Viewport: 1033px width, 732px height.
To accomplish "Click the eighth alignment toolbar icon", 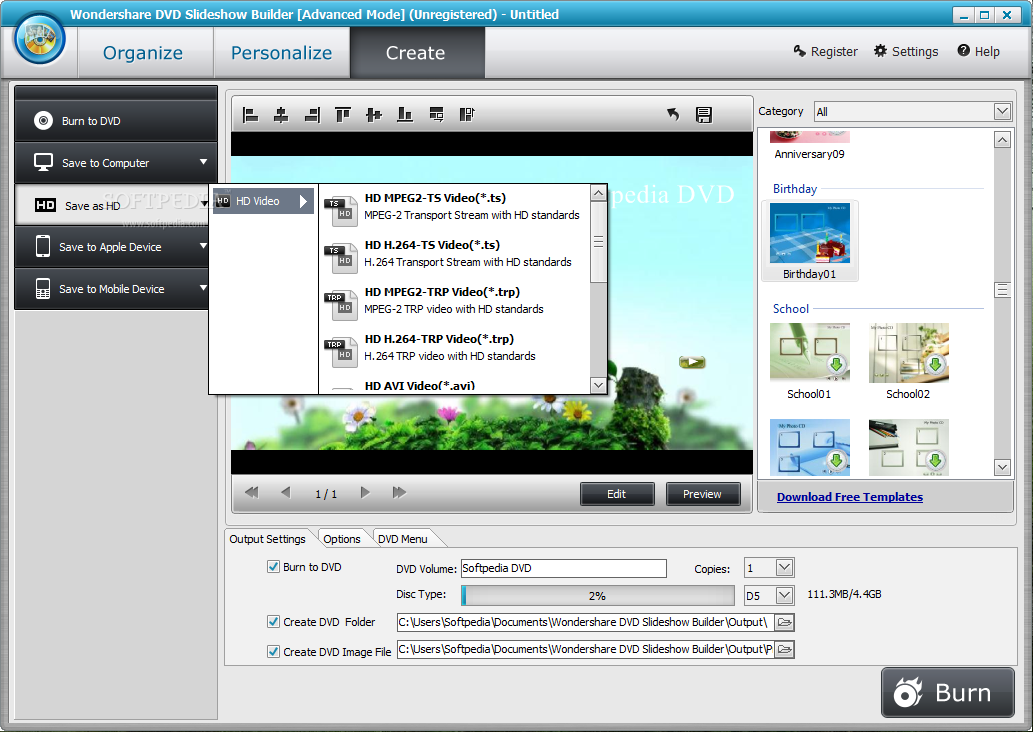I will click(467, 115).
